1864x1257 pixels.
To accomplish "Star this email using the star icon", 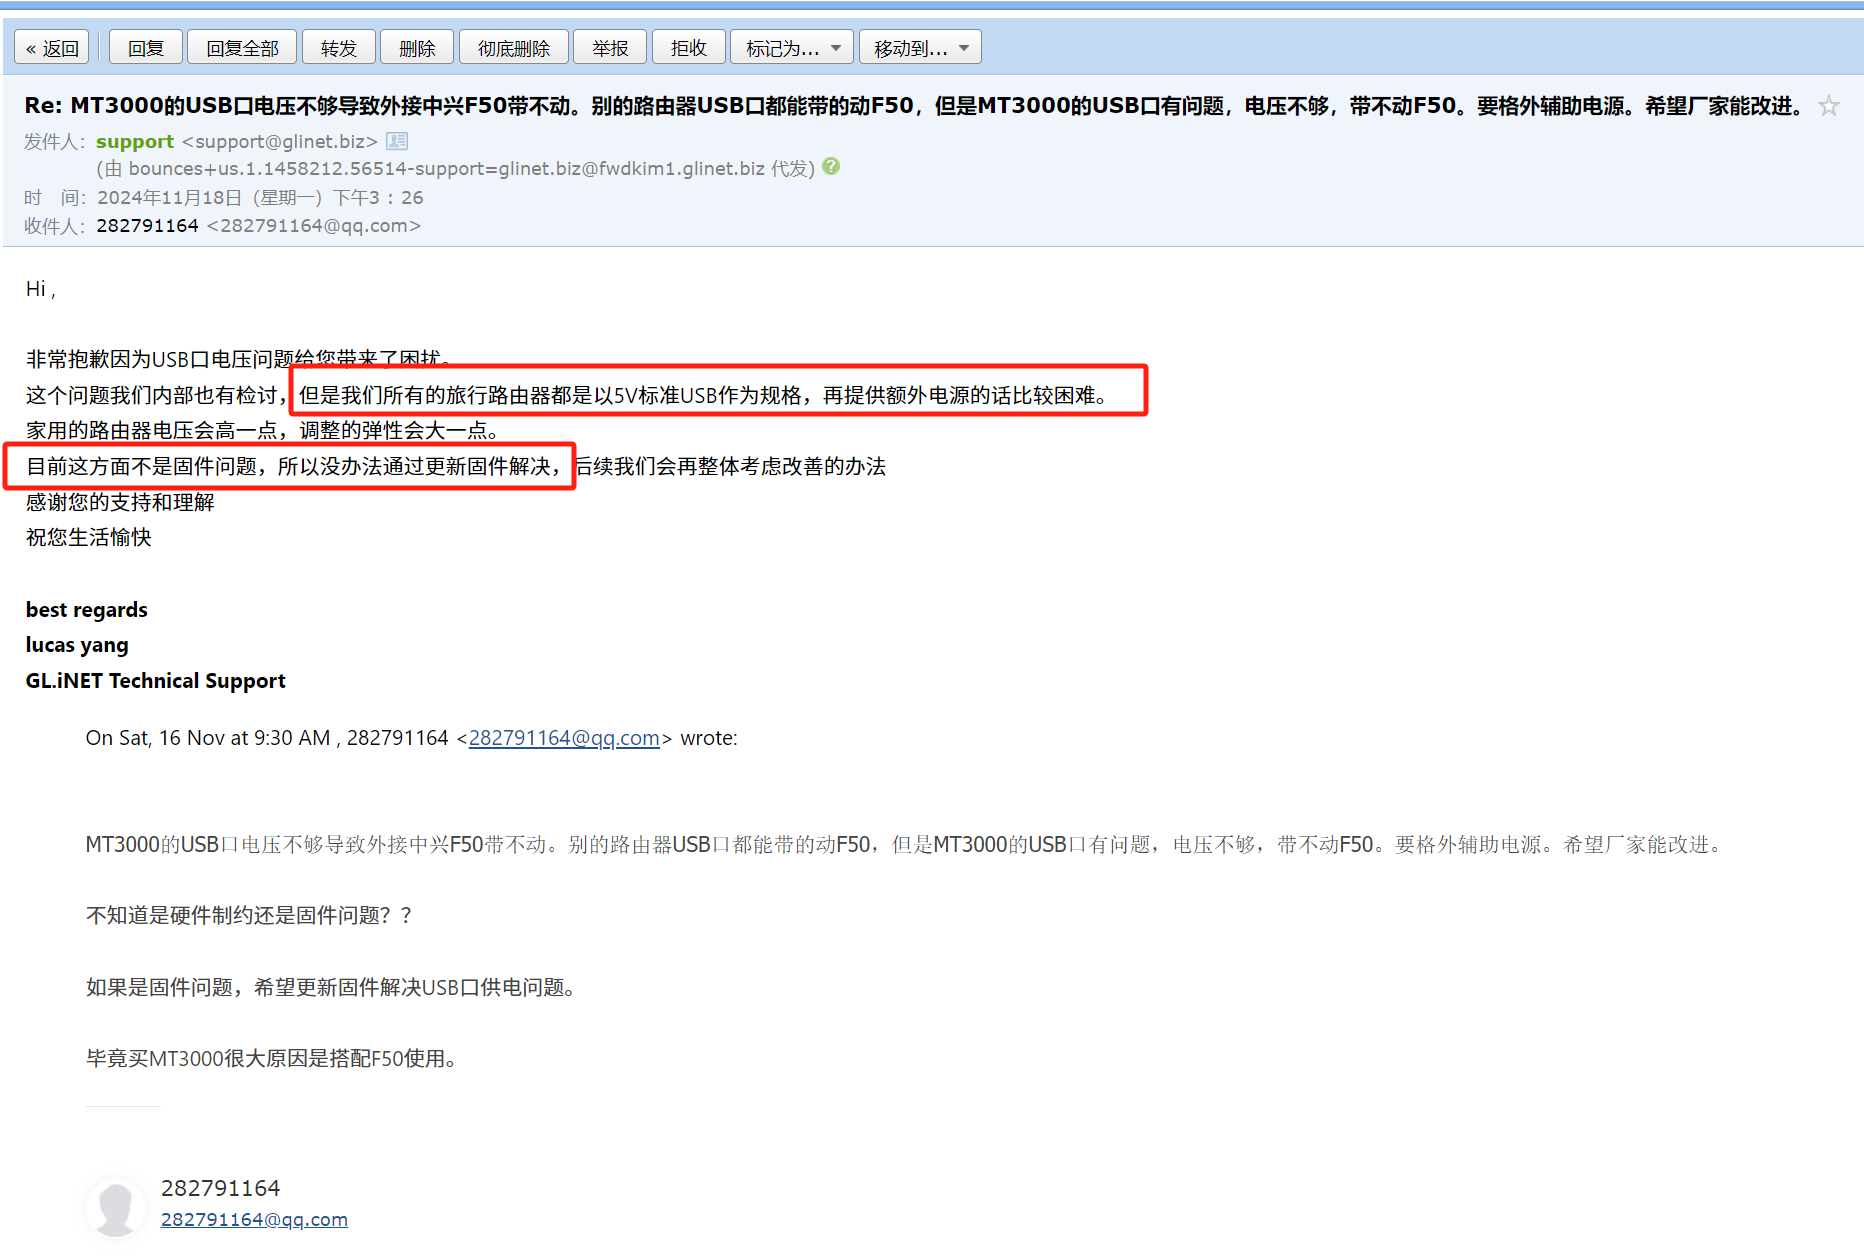I will tap(1829, 105).
